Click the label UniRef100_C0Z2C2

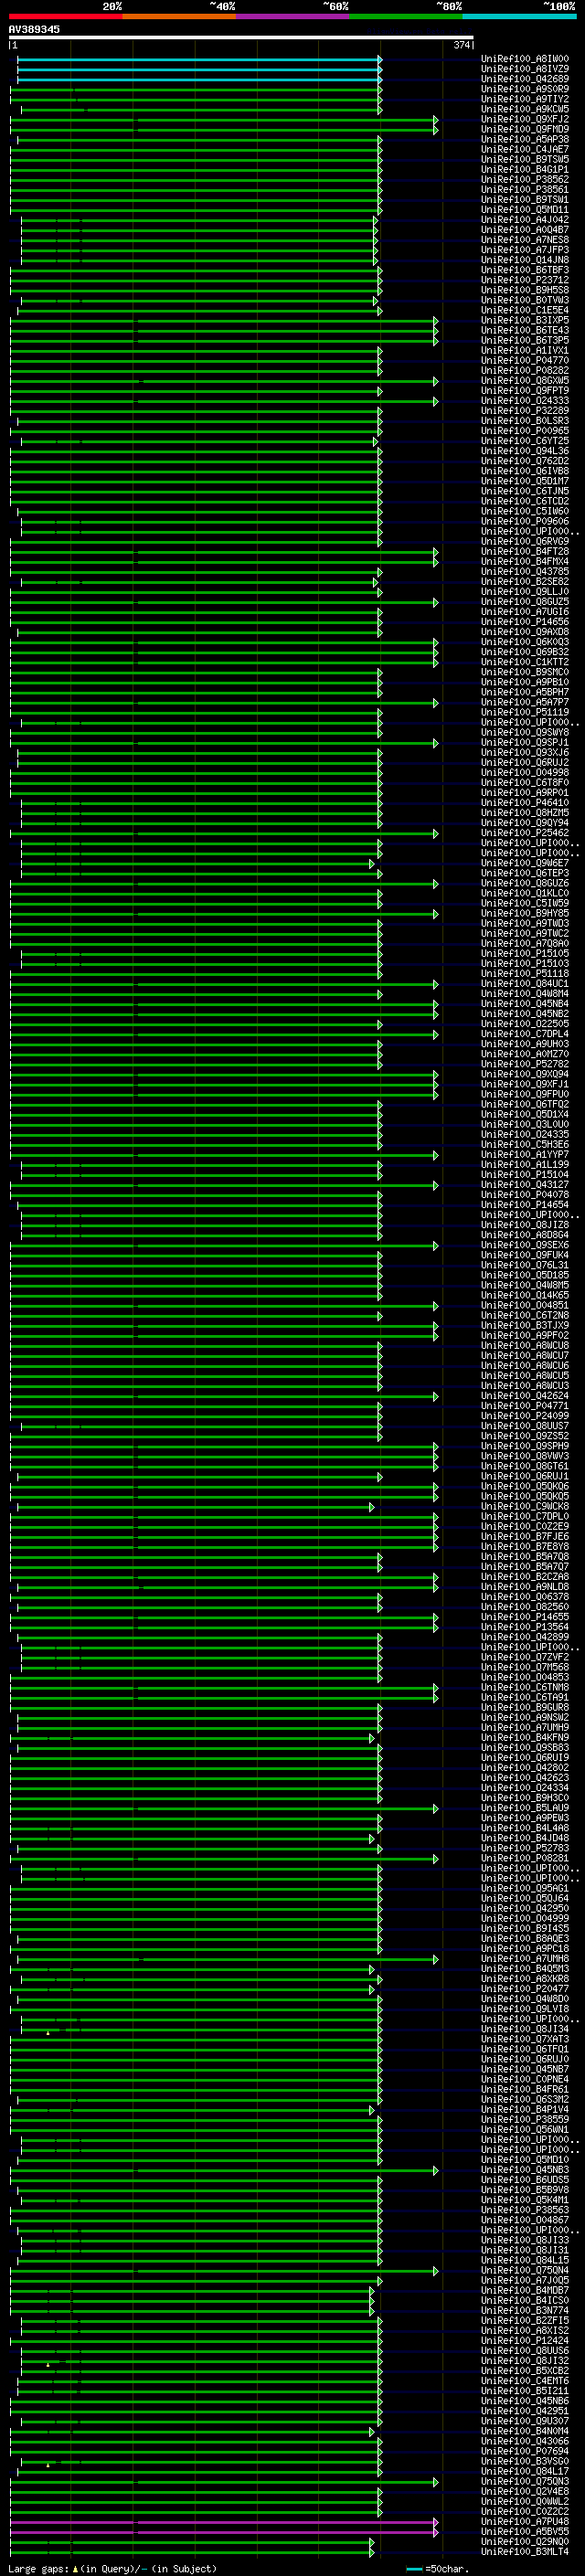tap(525, 2511)
